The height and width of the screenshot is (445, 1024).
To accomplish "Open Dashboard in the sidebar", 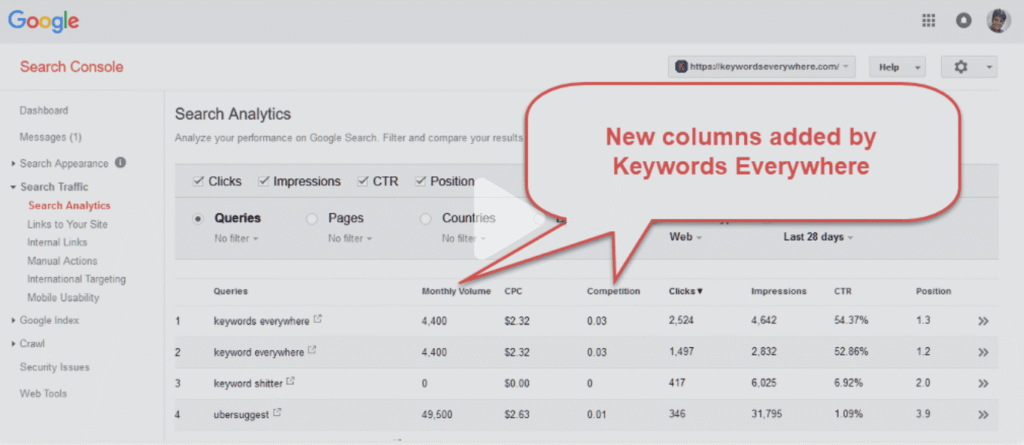I will tap(44, 110).
